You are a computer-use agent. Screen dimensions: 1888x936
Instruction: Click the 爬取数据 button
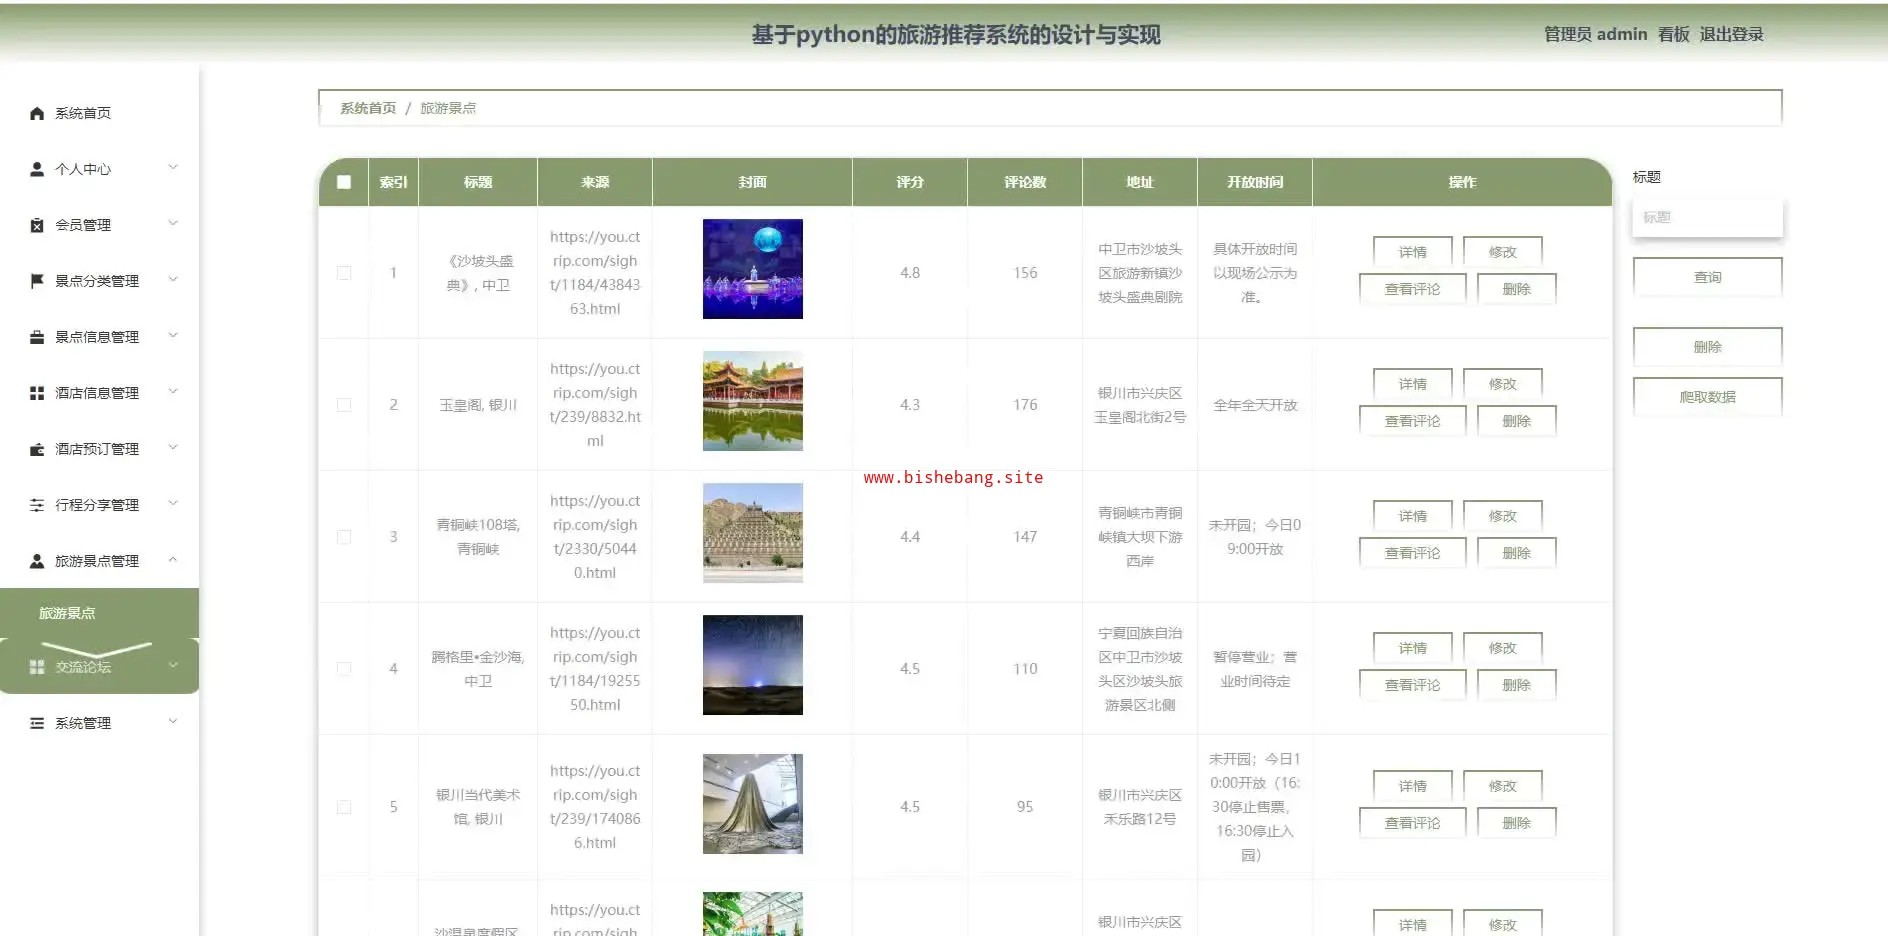pos(1707,397)
